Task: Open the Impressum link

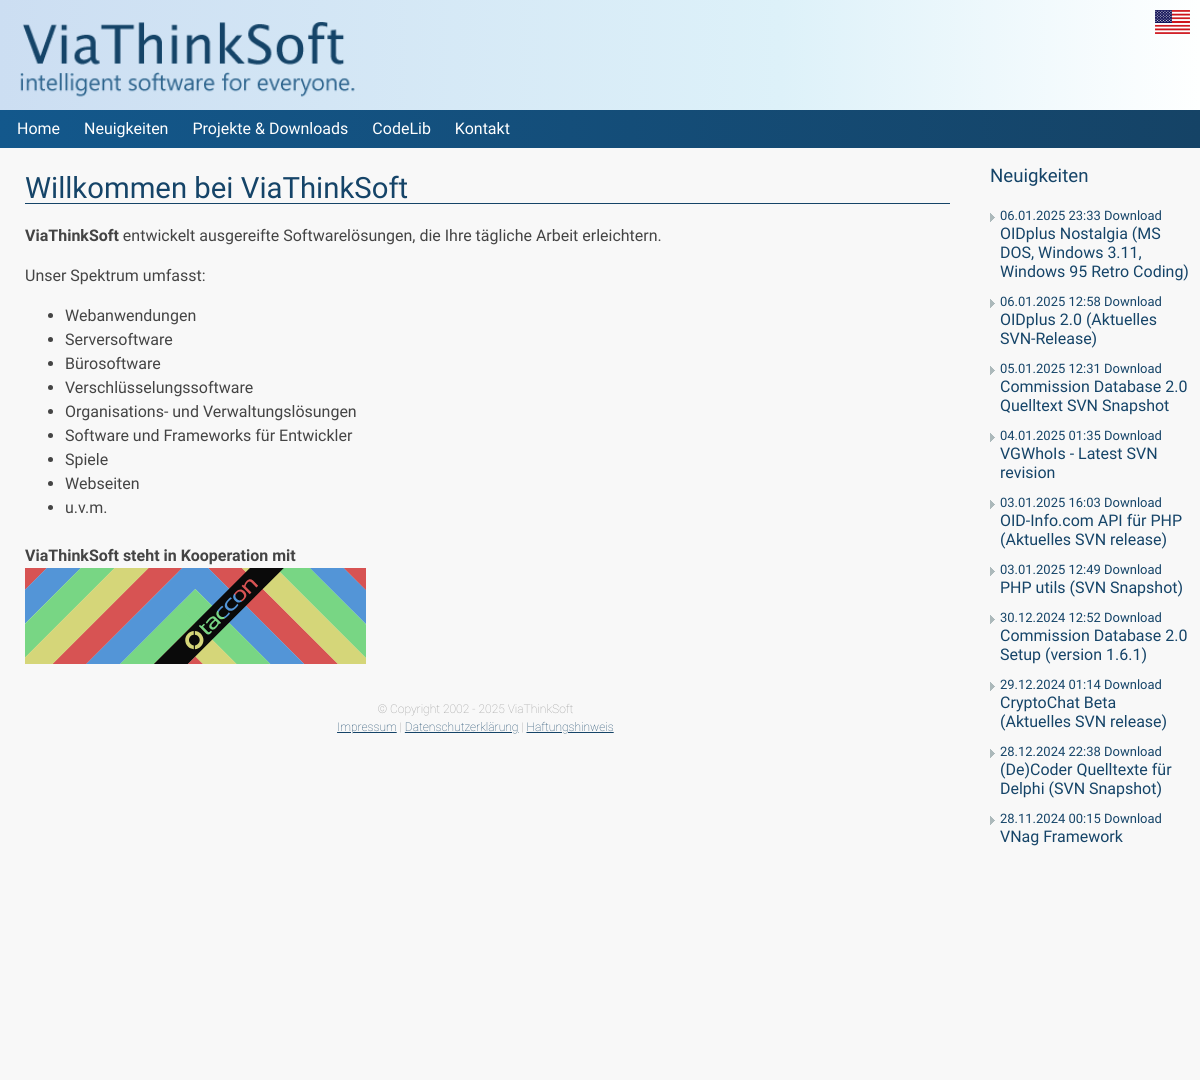Action: point(367,727)
